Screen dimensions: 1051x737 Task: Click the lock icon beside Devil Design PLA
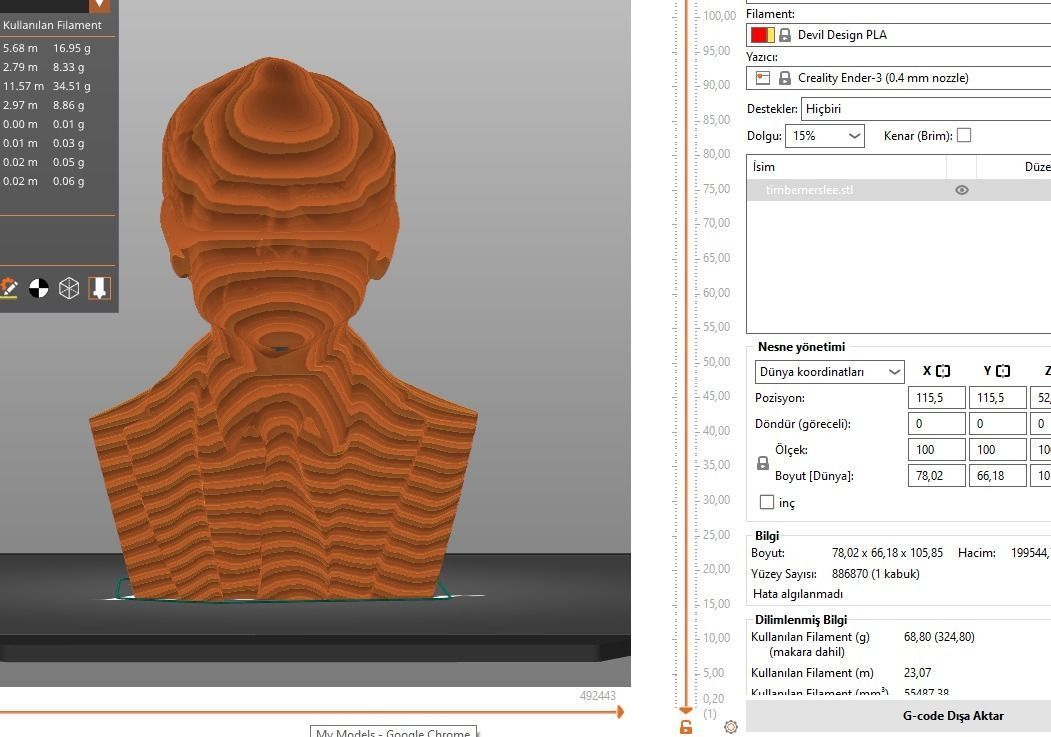pyautogui.click(x=785, y=35)
